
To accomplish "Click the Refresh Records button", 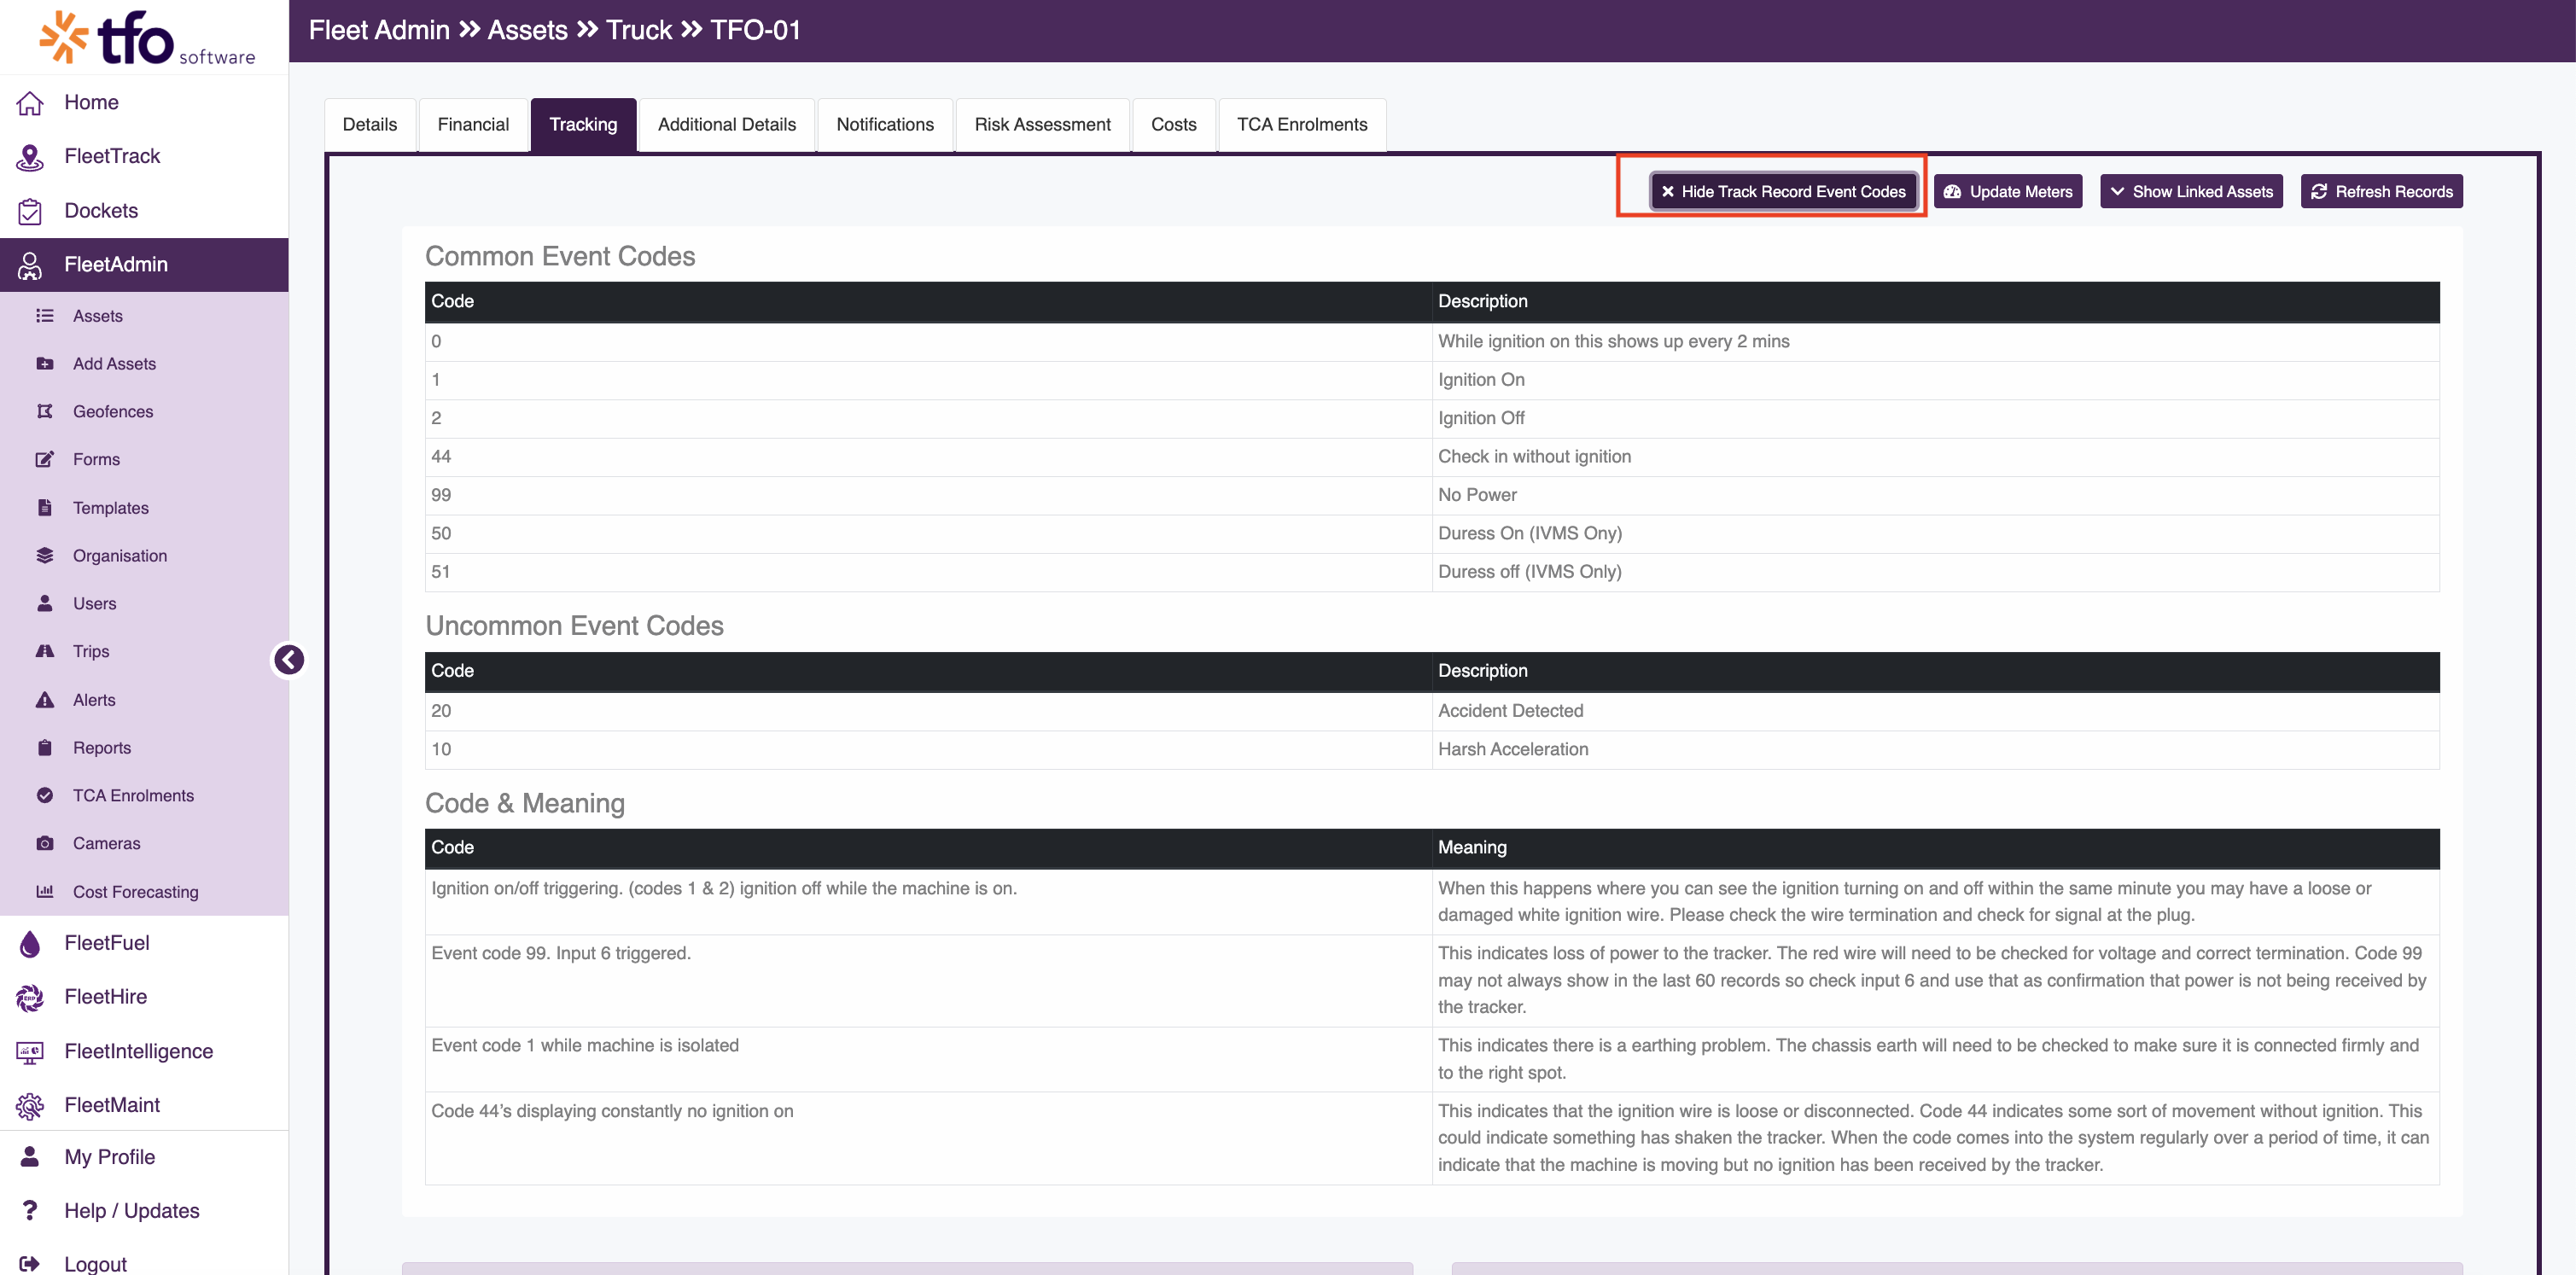I will (x=2382, y=191).
